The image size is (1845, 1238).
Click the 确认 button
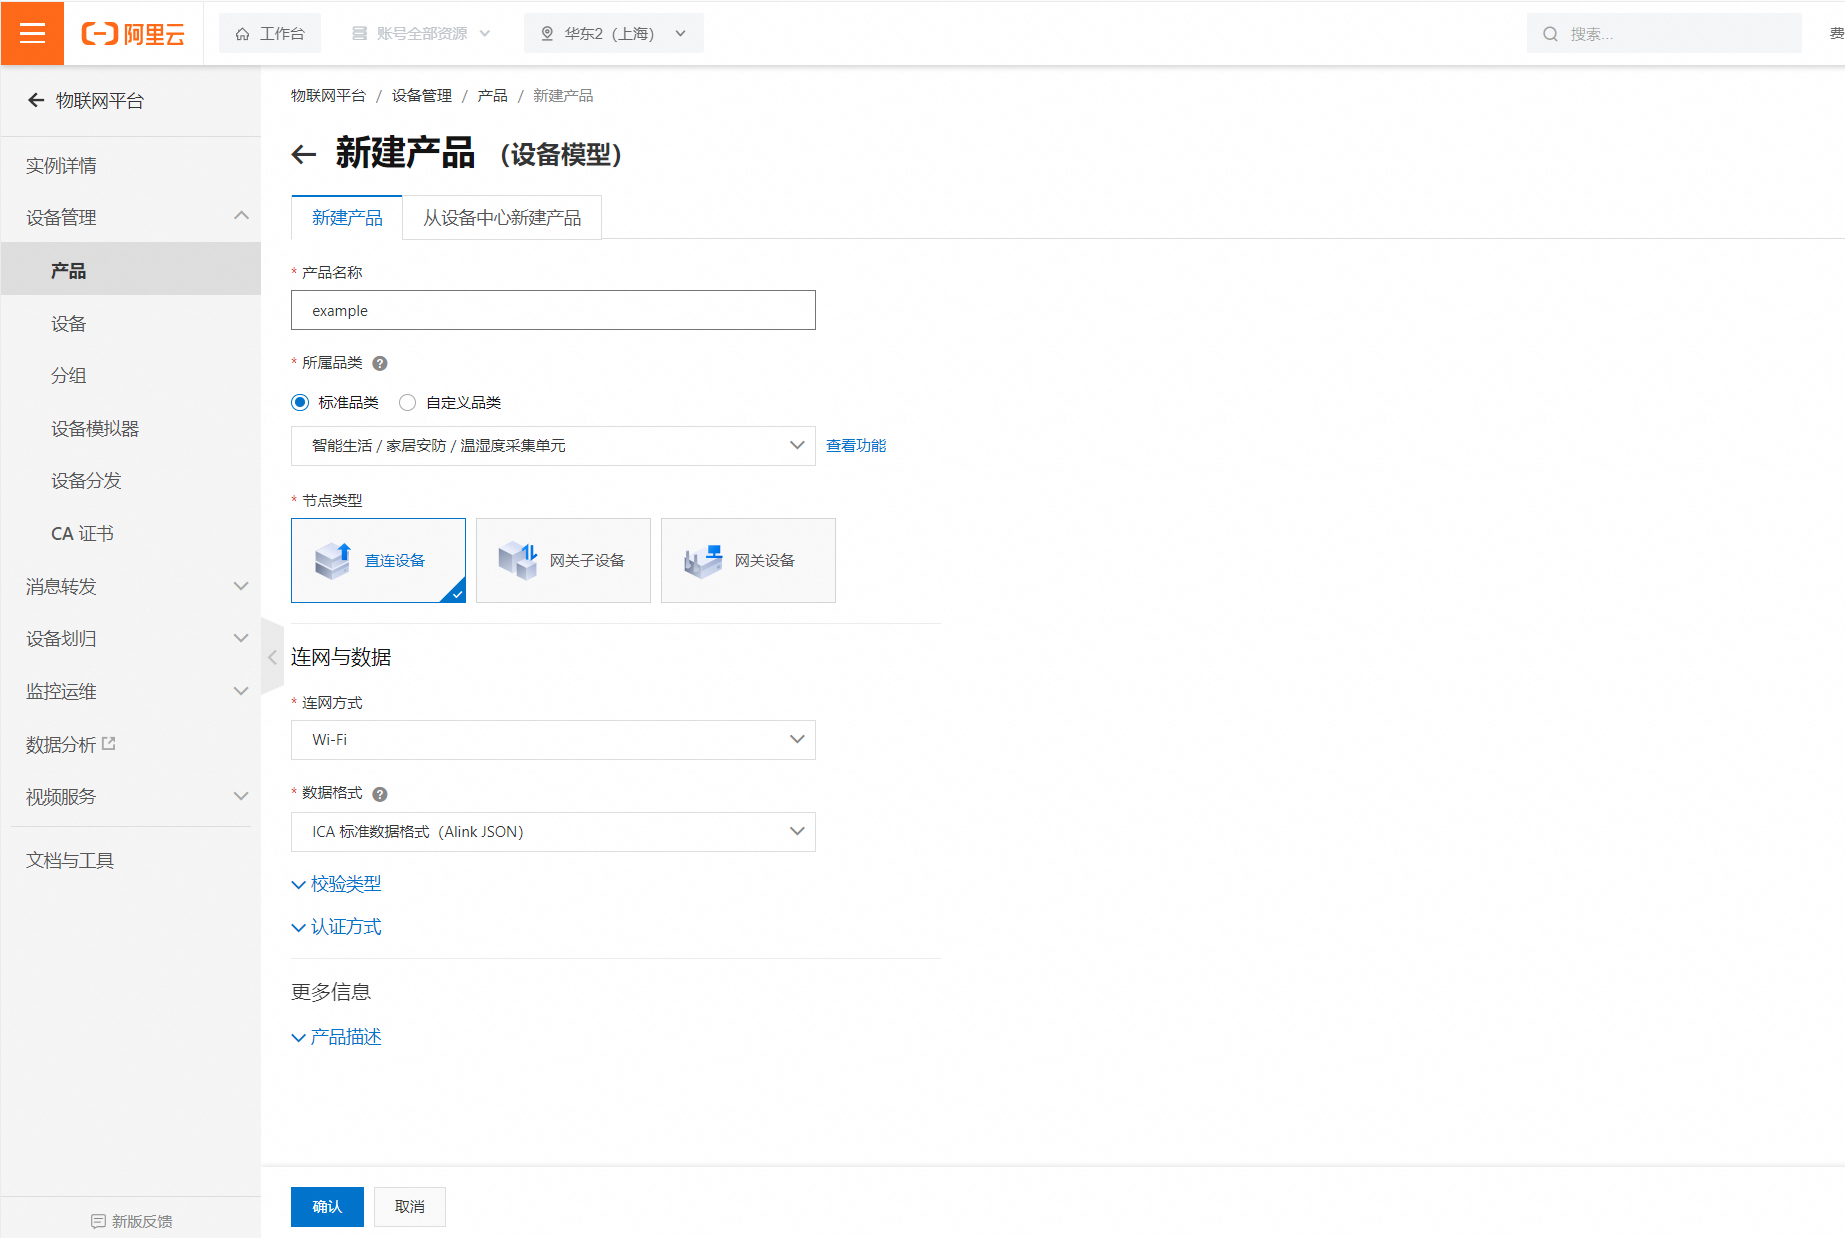pyautogui.click(x=327, y=1207)
